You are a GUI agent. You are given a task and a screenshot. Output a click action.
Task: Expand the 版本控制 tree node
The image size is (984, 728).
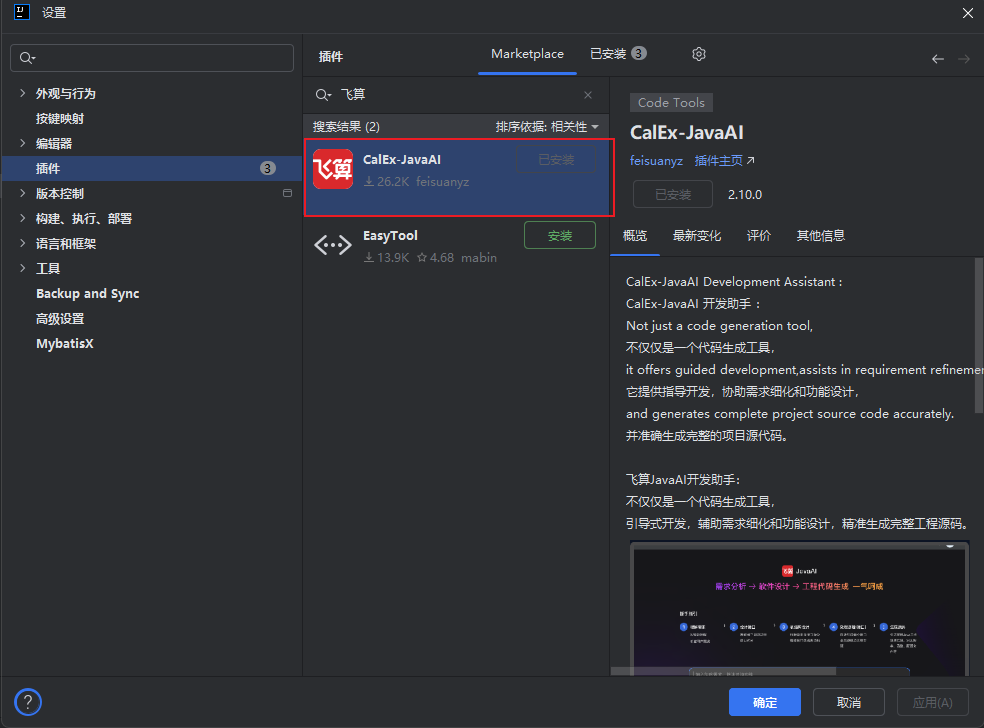[23, 193]
